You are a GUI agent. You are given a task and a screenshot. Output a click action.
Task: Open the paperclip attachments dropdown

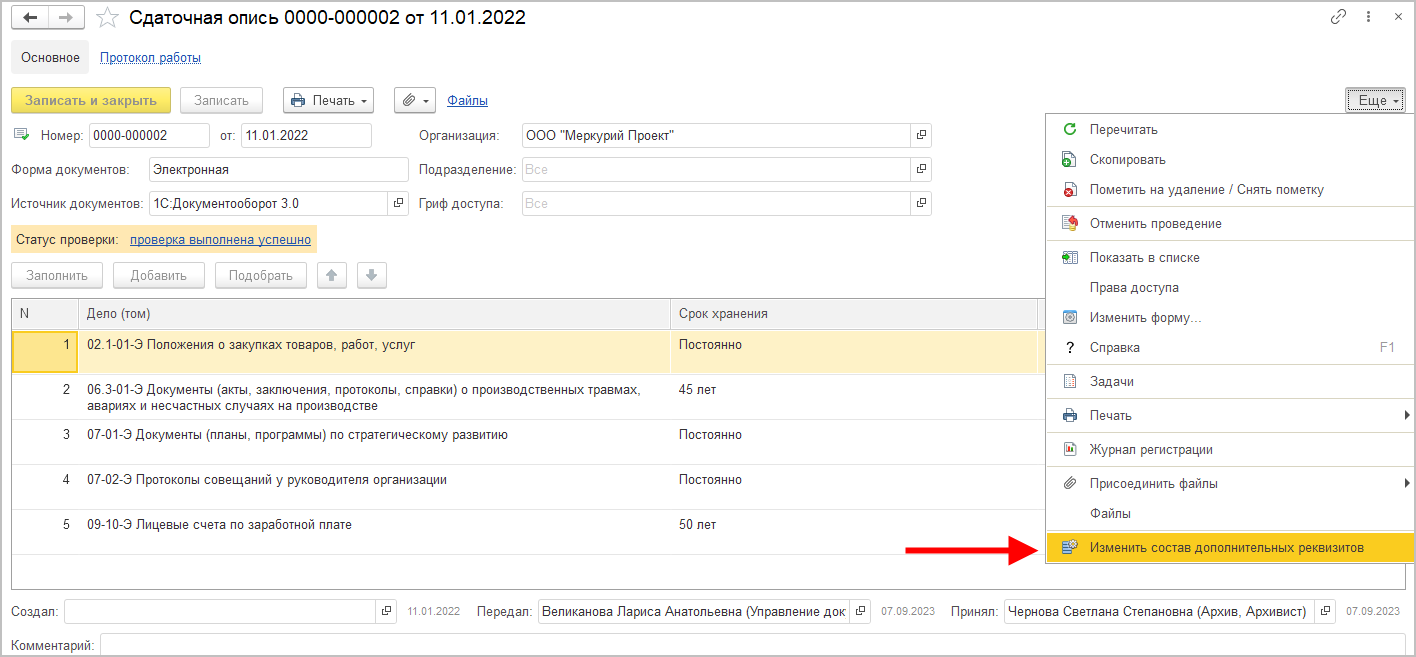click(414, 100)
